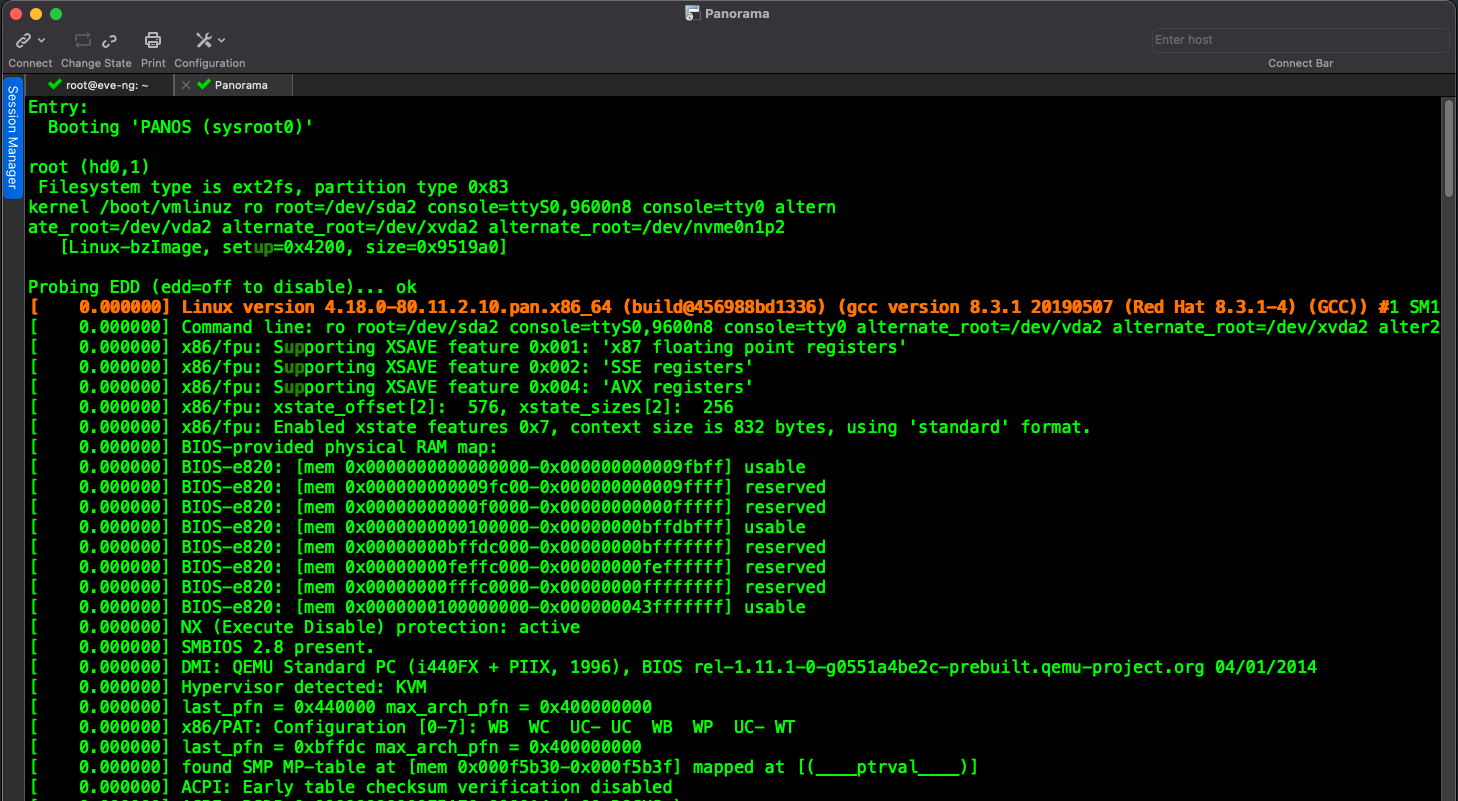Click the 'xstate_offset[2]: 576' line
This screenshot has height=801, width=1458.
click(x=381, y=407)
